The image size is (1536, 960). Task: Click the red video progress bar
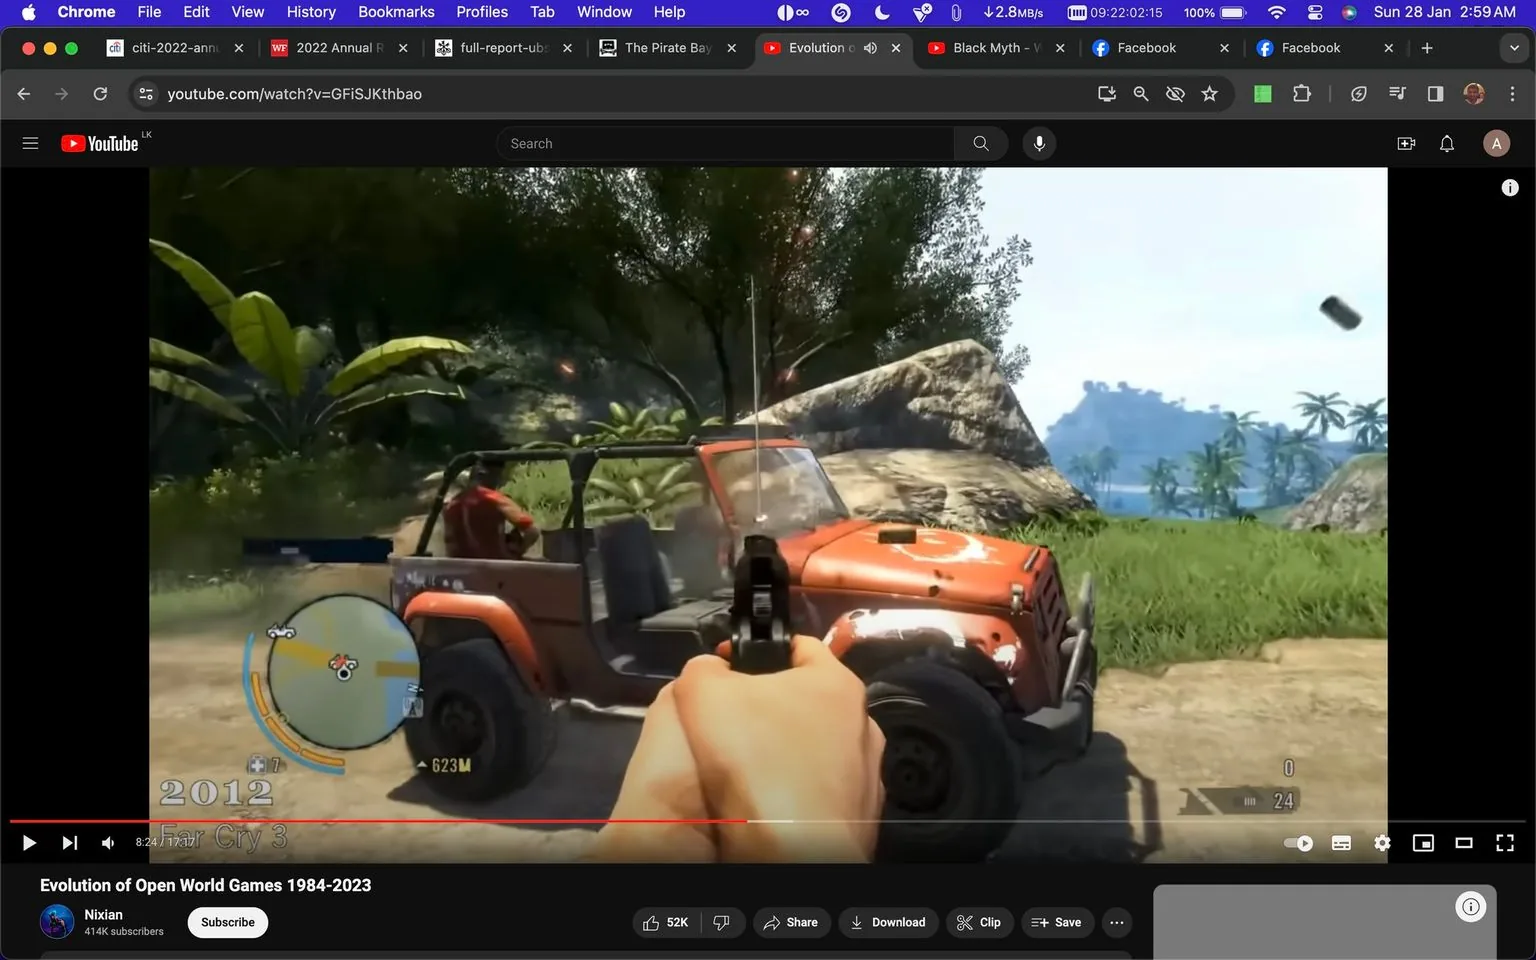click(400, 820)
